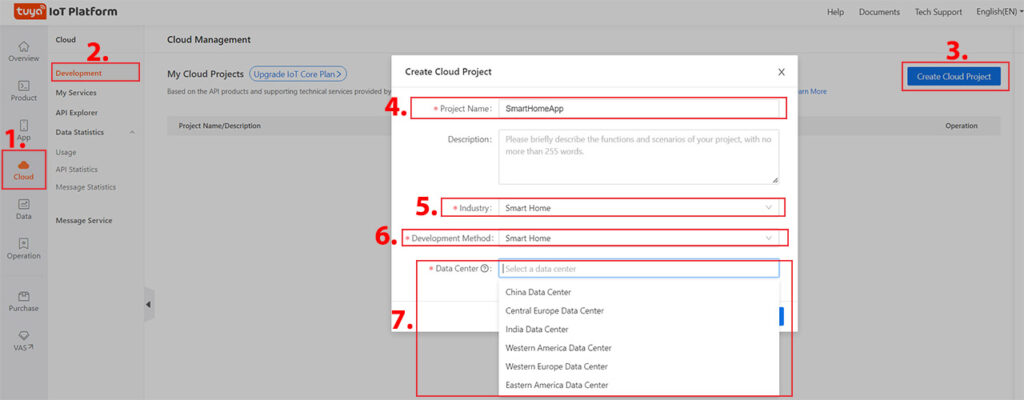Click the Project Name input field
The image size is (1024, 400).
click(640, 108)
